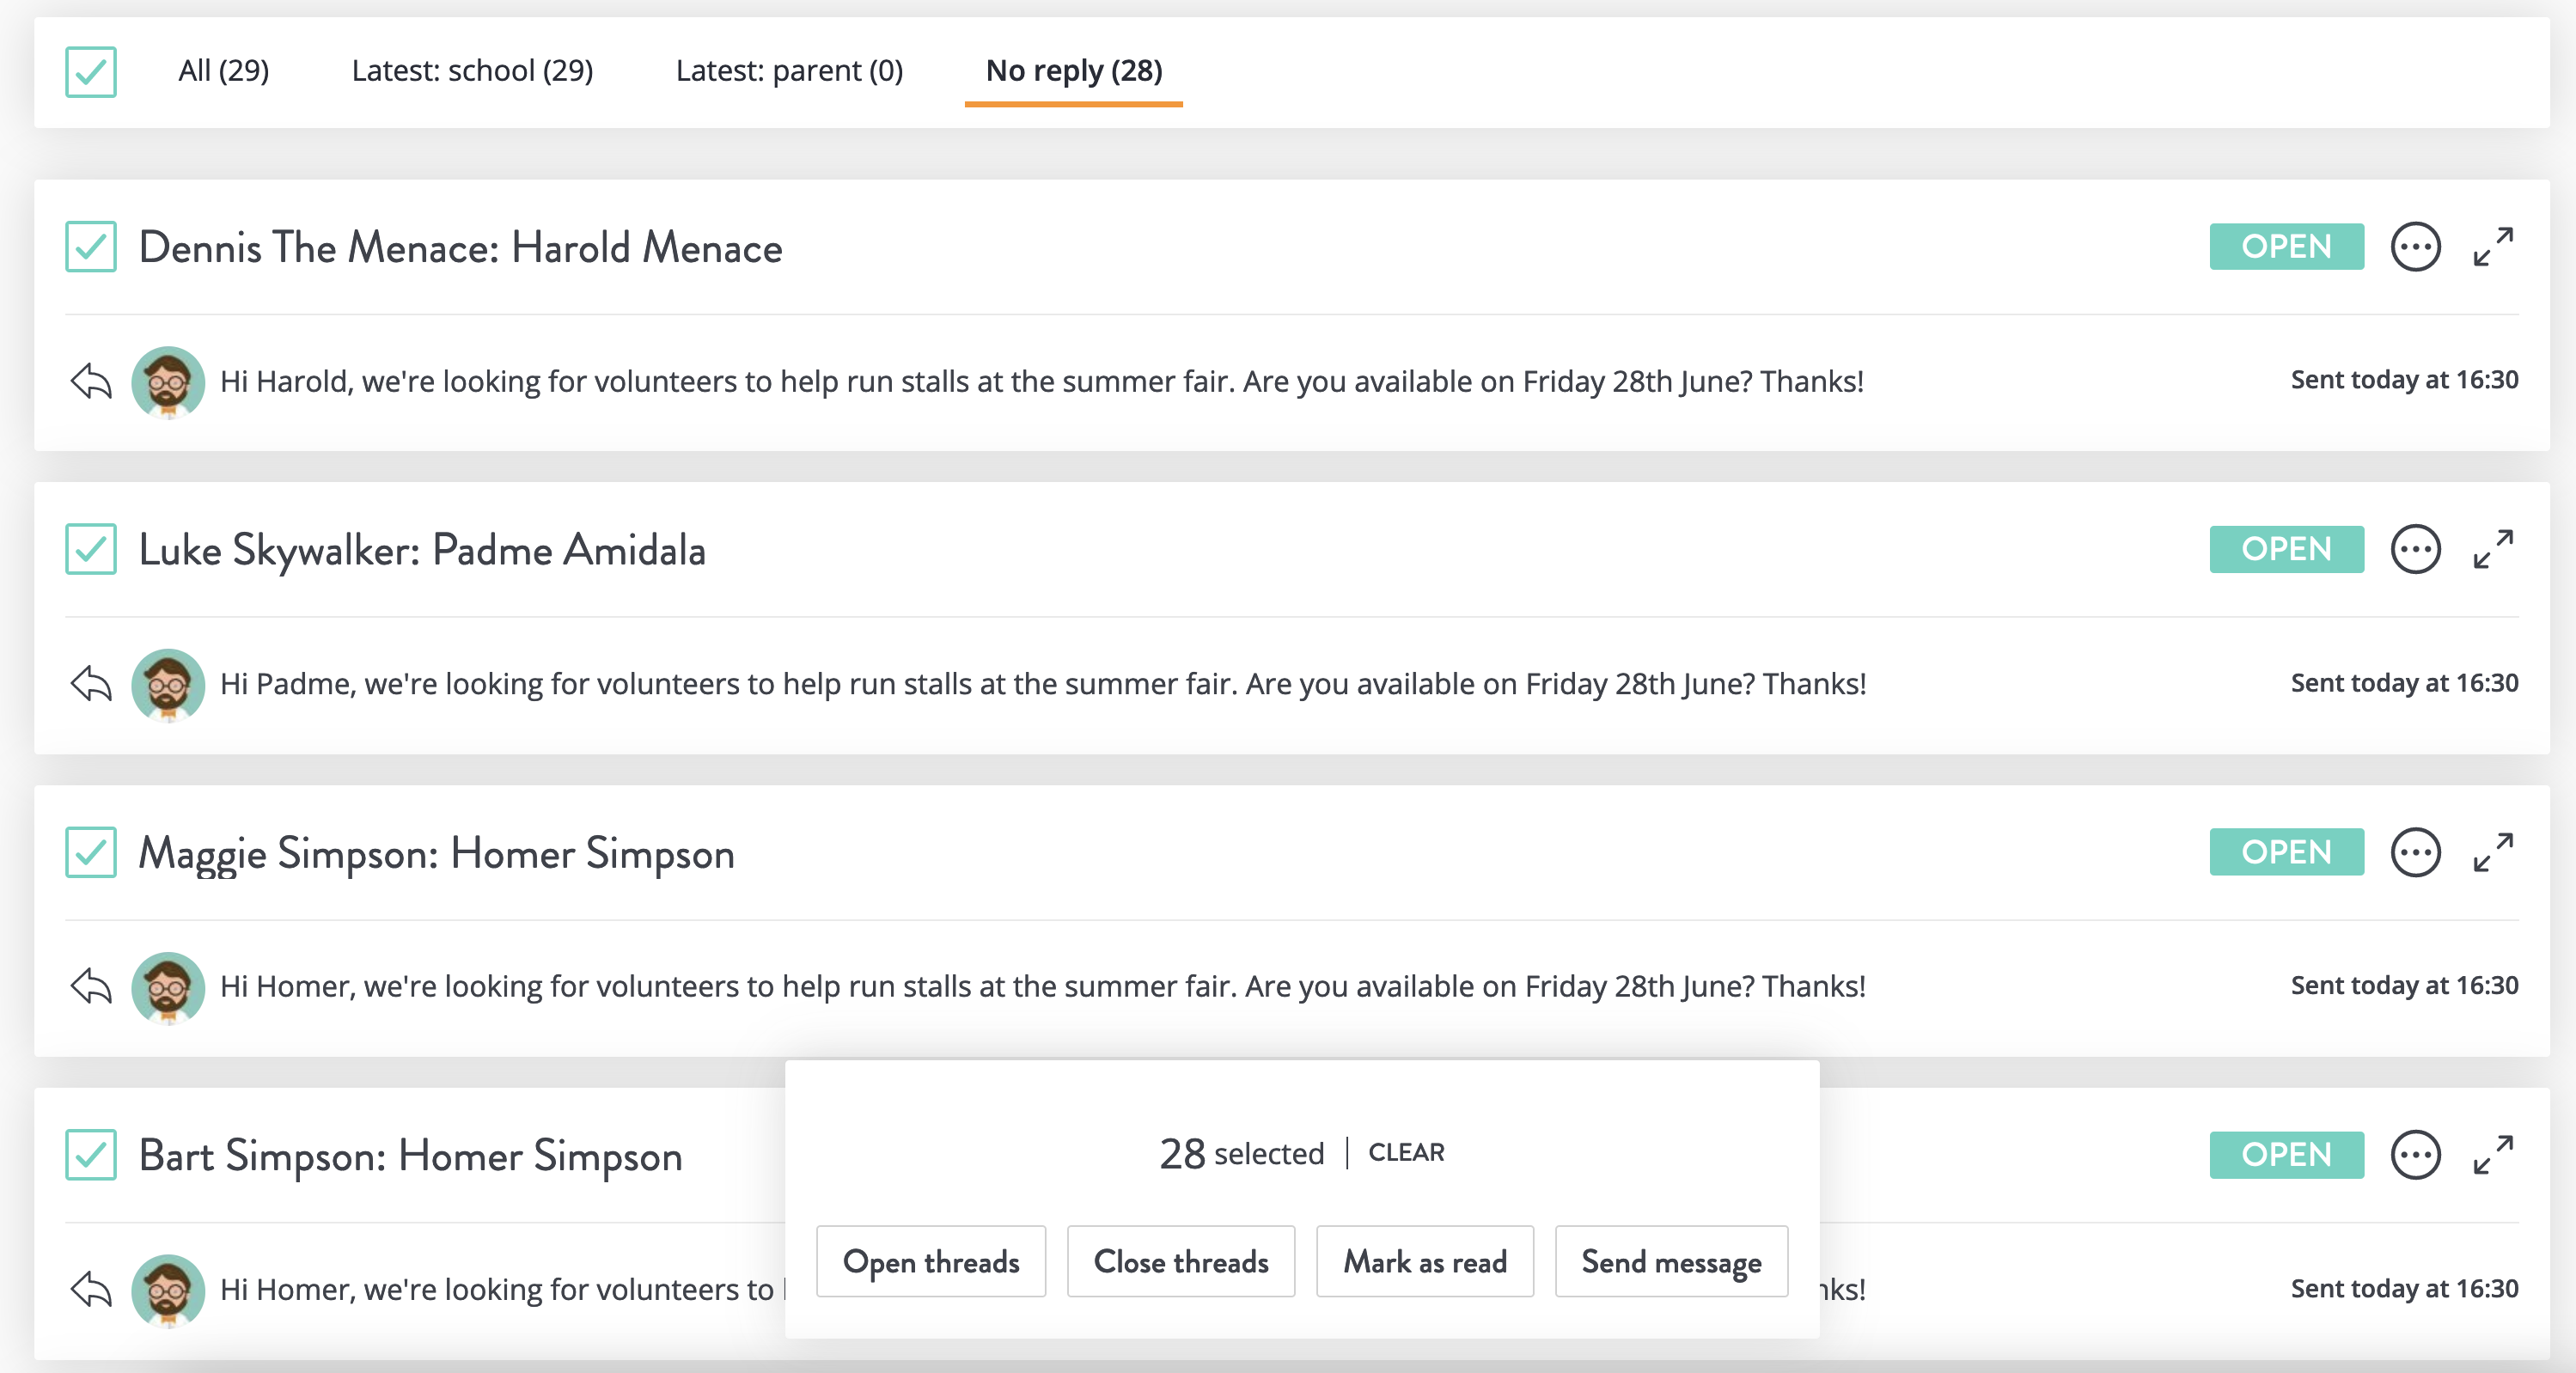The width and height of the screenshot is (2576, 1373).
Task: Click the reply arrow in the Bart Simpson thread
Action: (x=91, y=1289)
